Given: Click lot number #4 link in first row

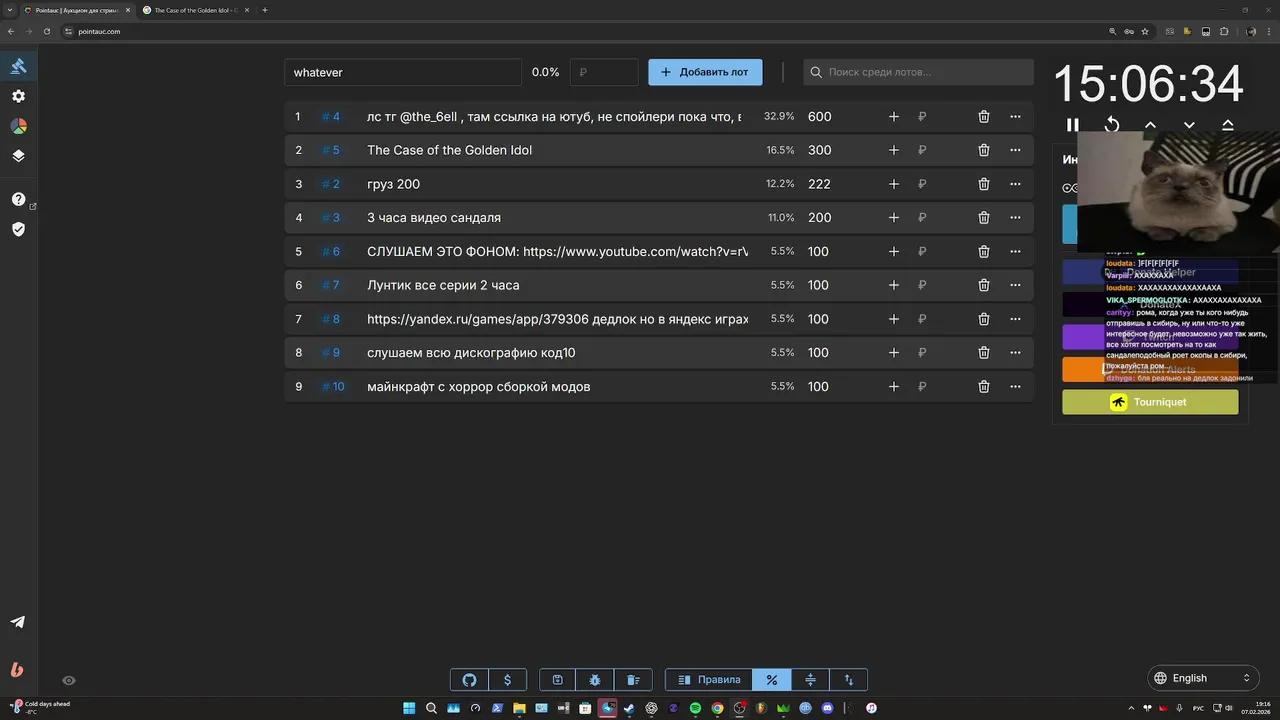Looking at the screenshot, I should click(x=331, y=117).
